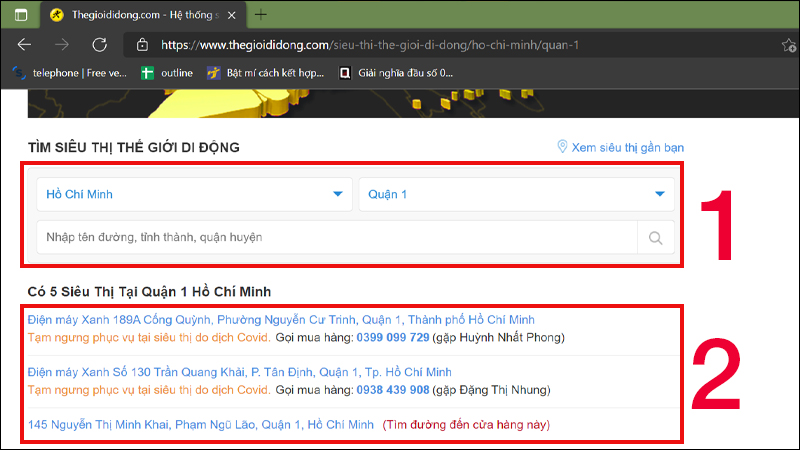The height and width of the screenshot is (450, 800).
Task: View site security lock info
Action: (142, 45)
